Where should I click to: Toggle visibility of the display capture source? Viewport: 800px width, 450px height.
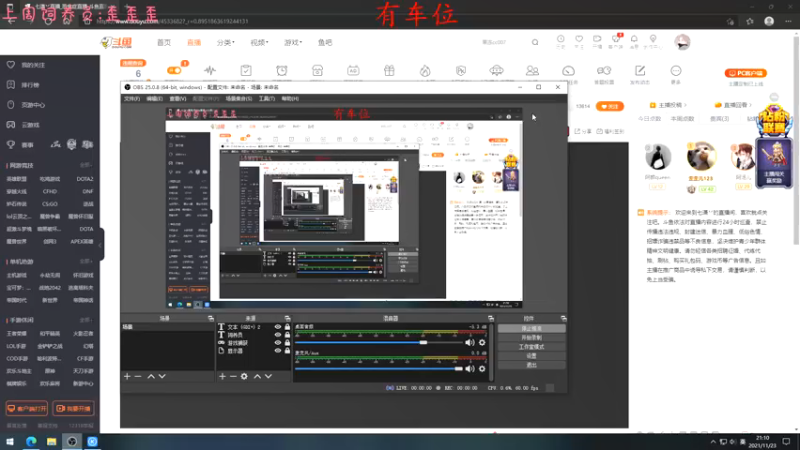(x=278, y=351)
